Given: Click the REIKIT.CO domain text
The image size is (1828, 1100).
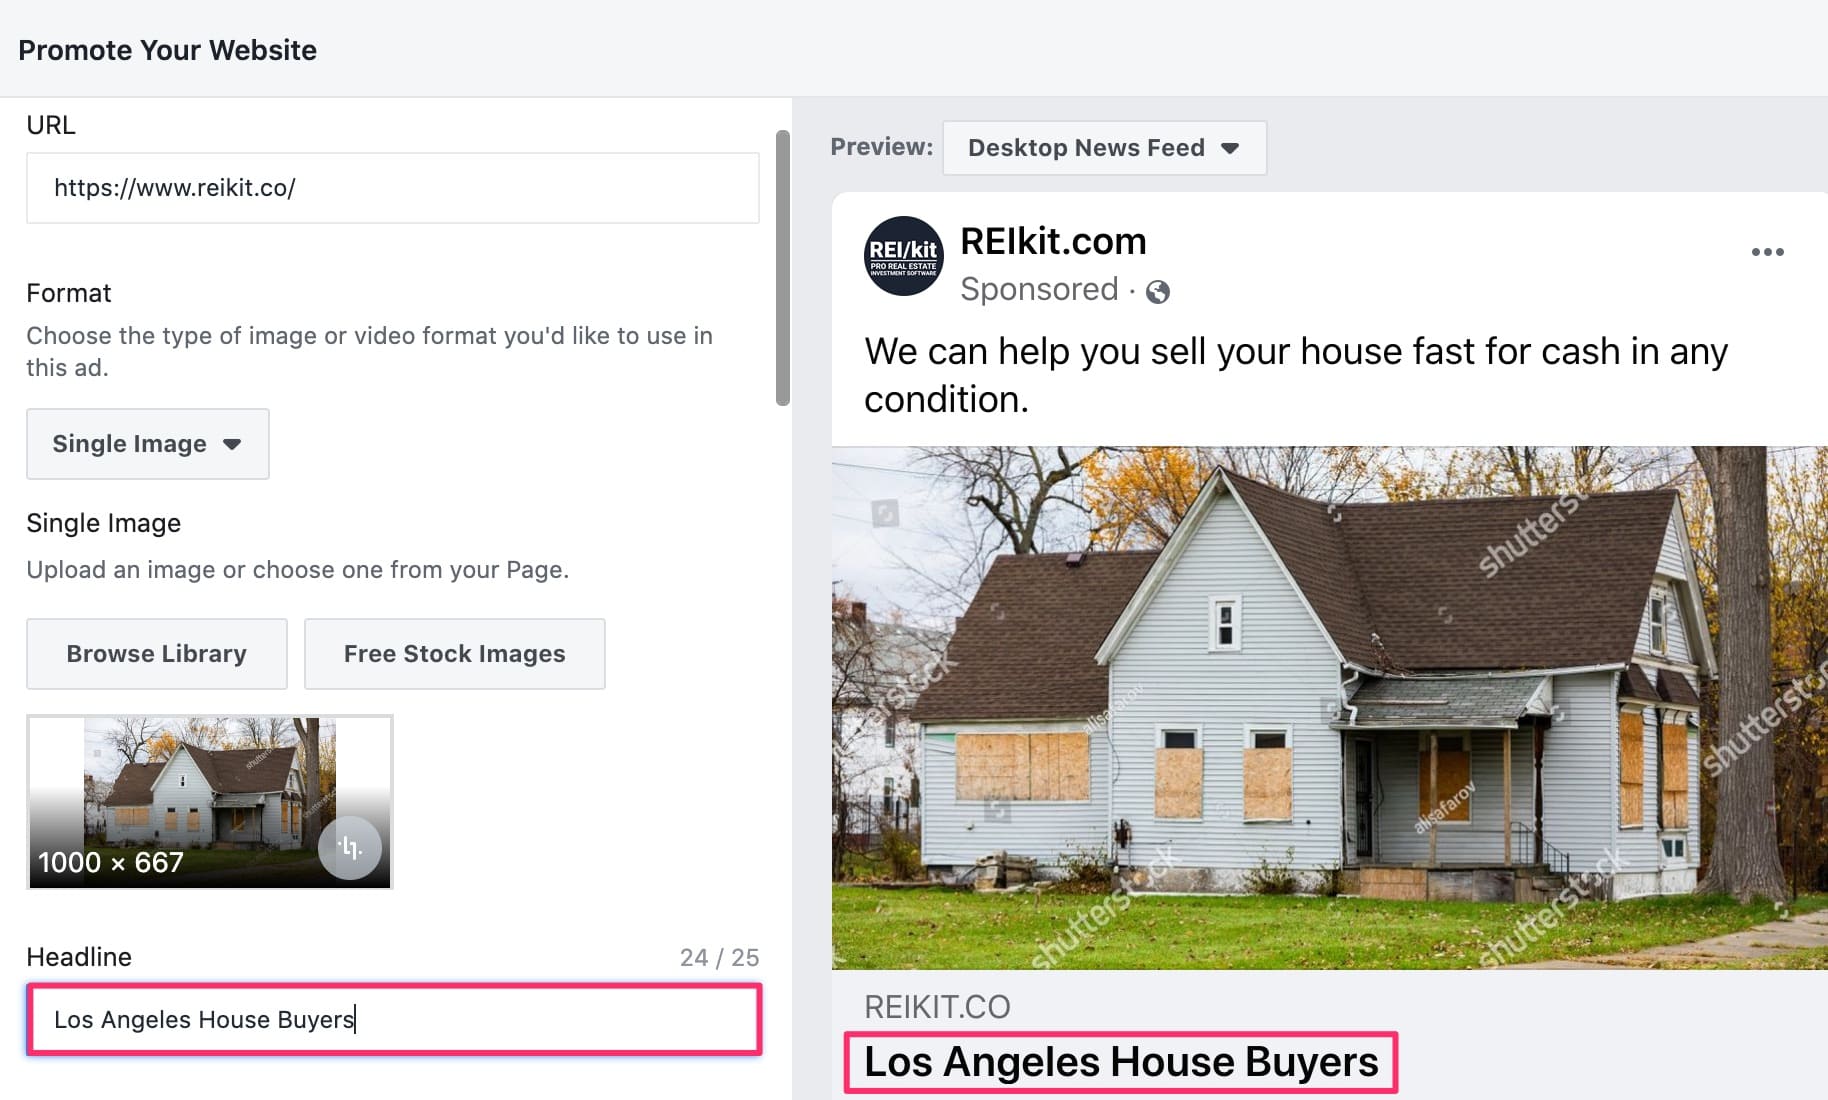Looking at the screenshot, I should pos(937,1007).
